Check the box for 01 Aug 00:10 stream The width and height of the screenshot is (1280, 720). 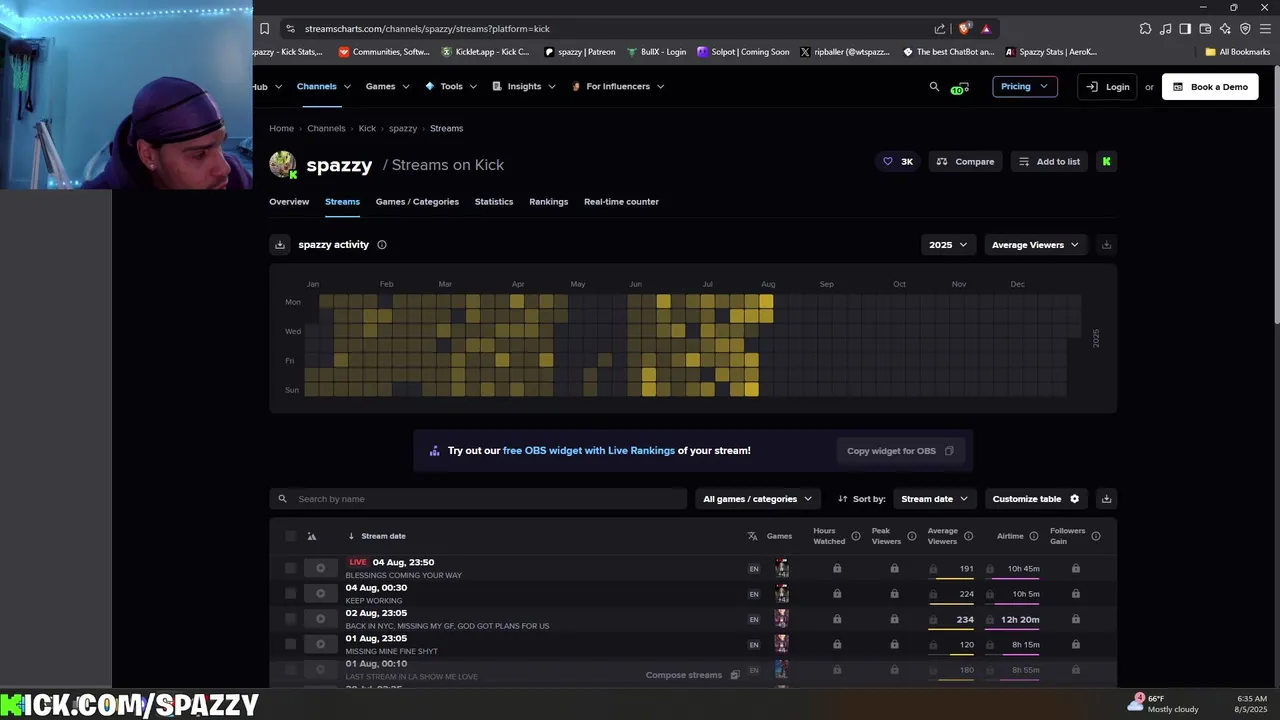[291, 670]
